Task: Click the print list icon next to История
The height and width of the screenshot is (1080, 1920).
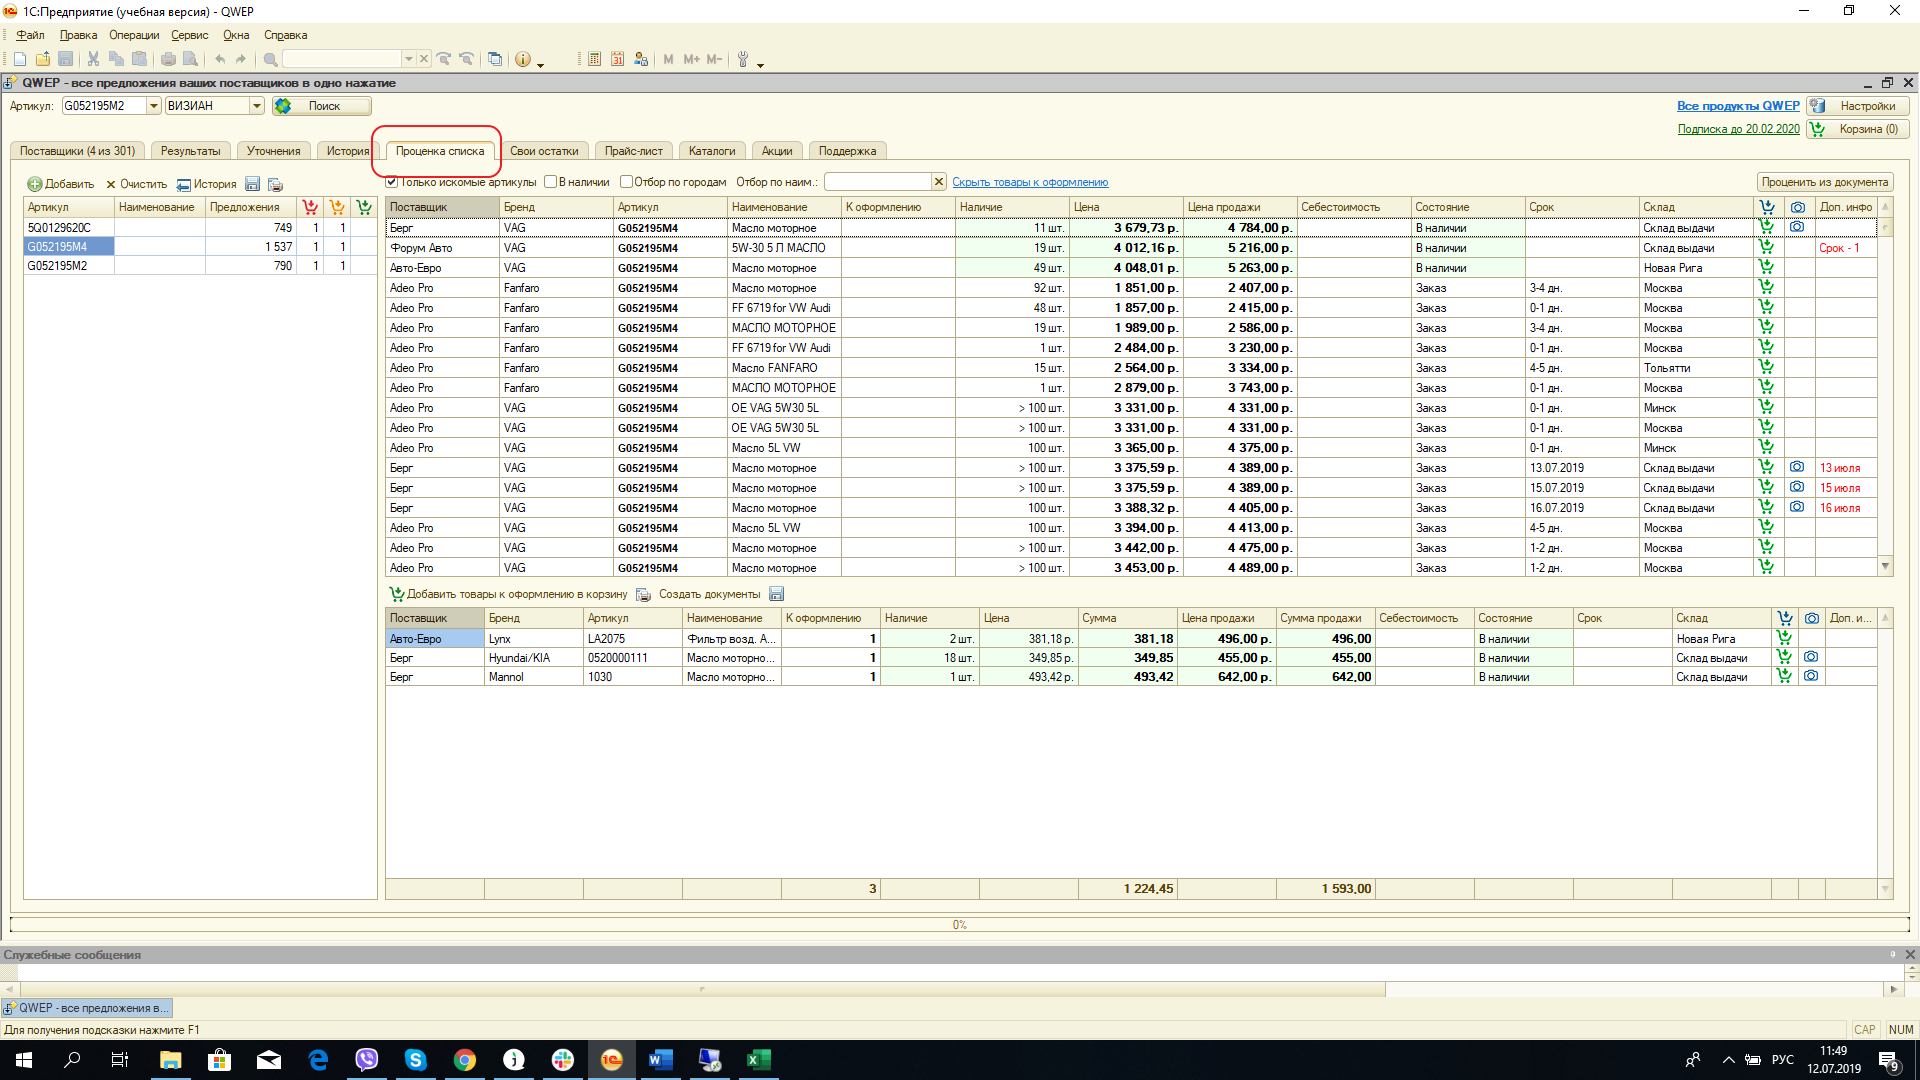Action: pyautogui.click(x=275, y=184)
